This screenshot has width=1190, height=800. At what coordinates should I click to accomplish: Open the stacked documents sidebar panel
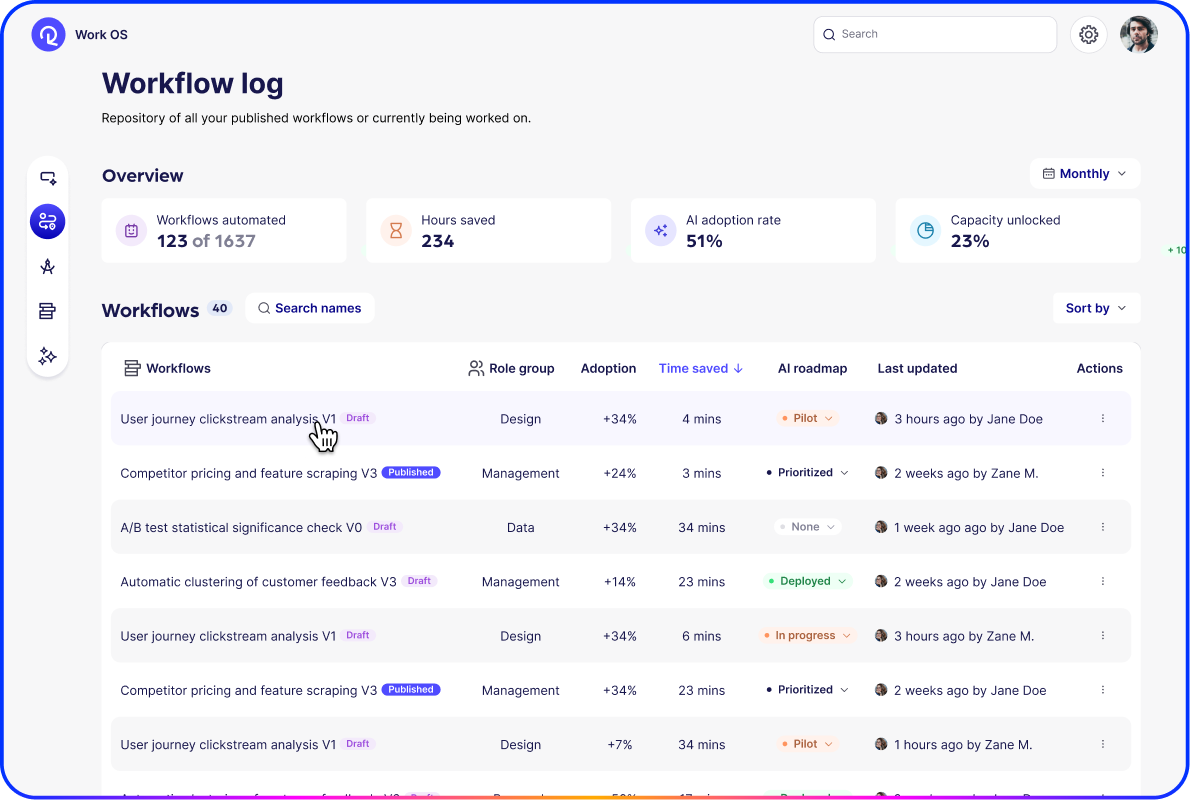pos(47,311)
